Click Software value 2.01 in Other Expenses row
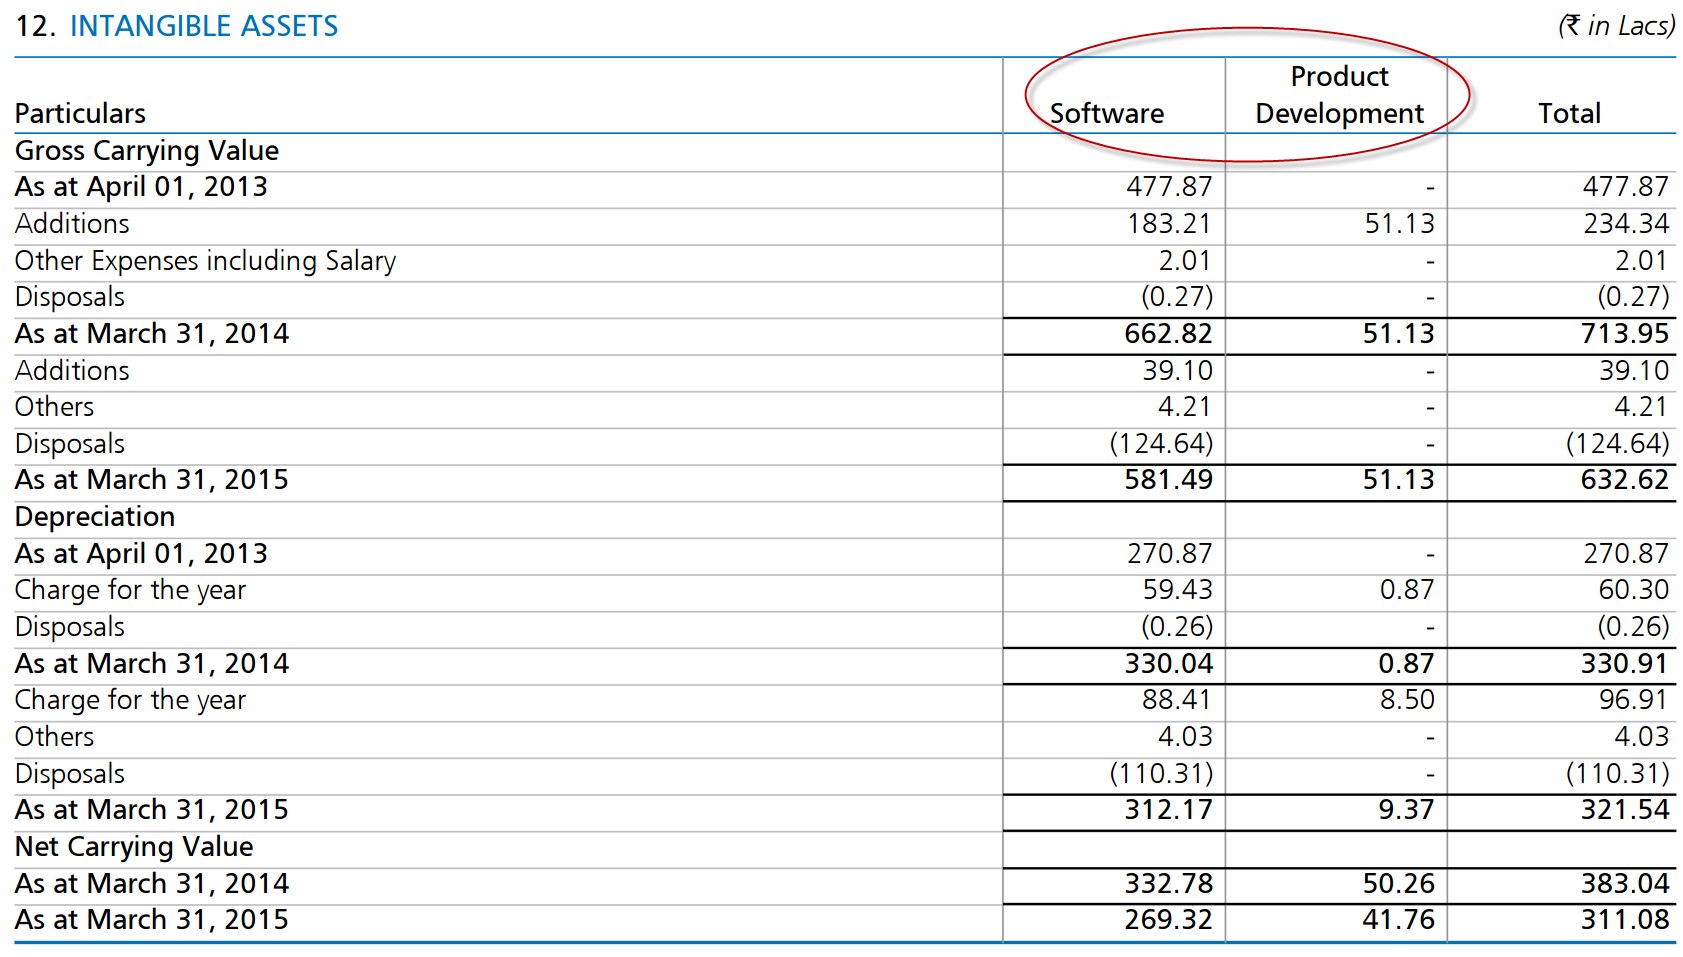Viewport: 1683px width, 957px height. tap(1185, 261)
